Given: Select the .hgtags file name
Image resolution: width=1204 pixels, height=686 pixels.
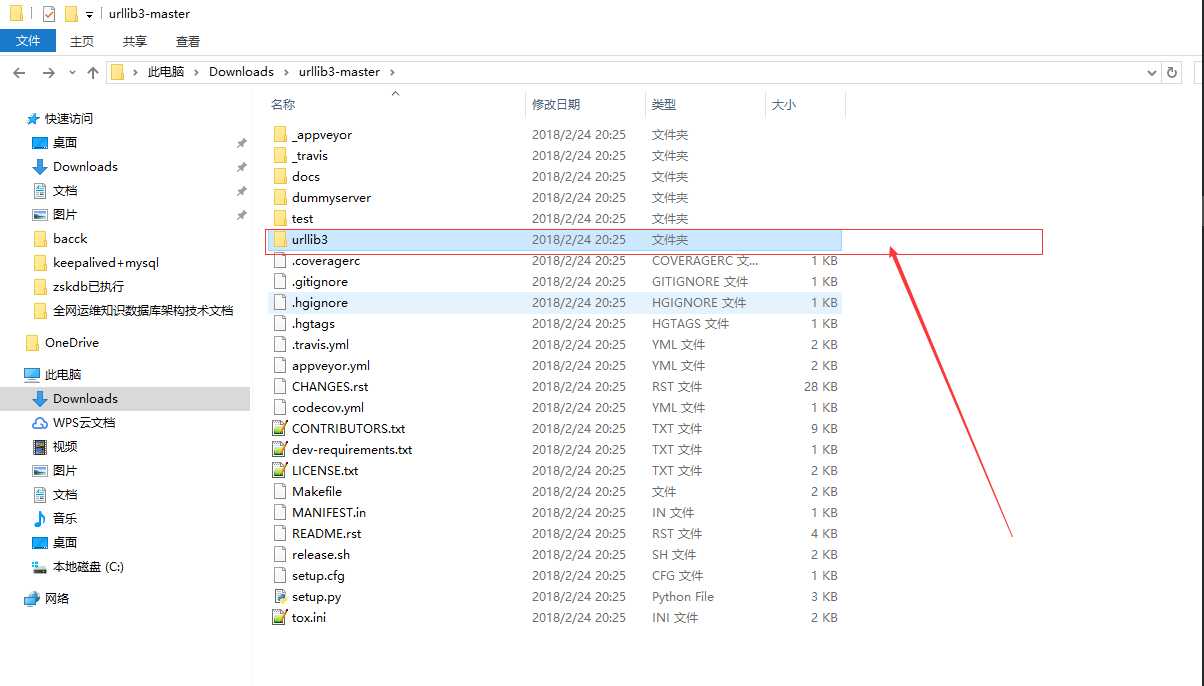Looking at the screenshot, I should (x=313, y=323).
